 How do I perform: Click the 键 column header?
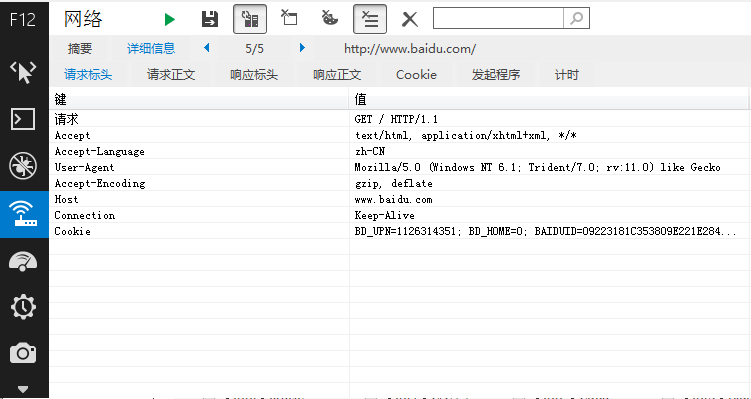pos(199,99)
